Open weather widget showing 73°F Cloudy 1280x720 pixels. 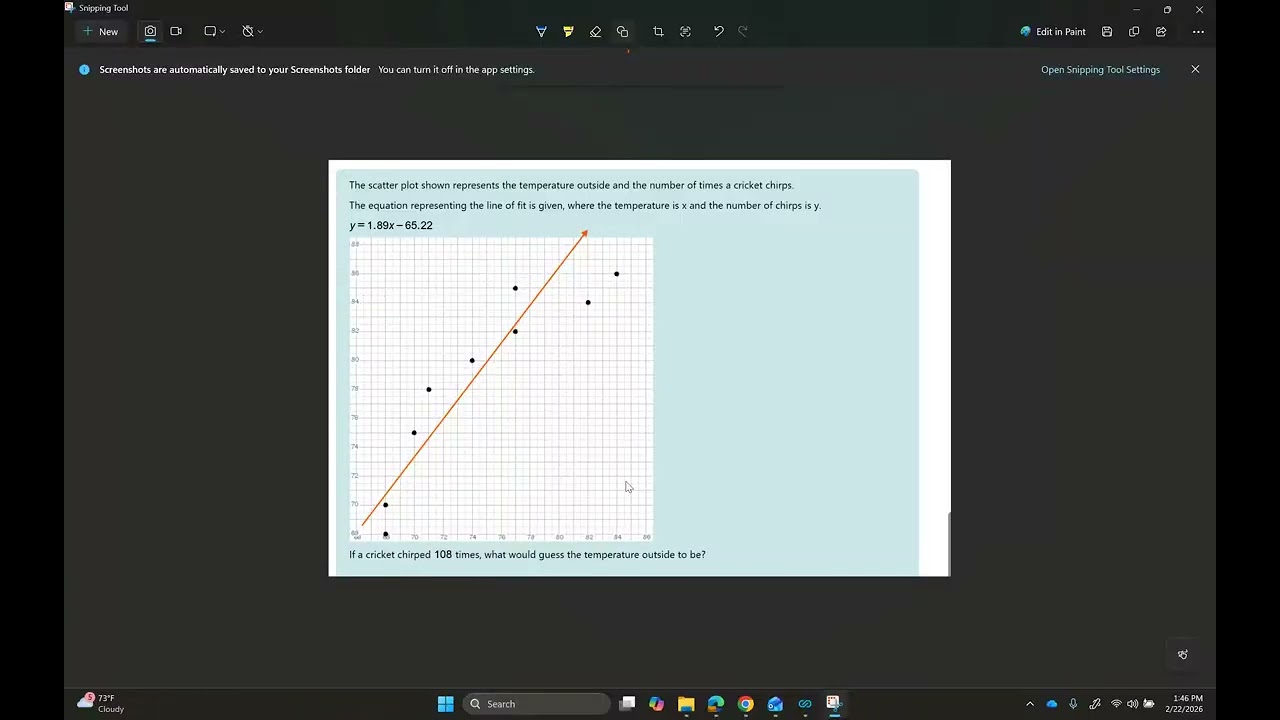coord(102,704)
